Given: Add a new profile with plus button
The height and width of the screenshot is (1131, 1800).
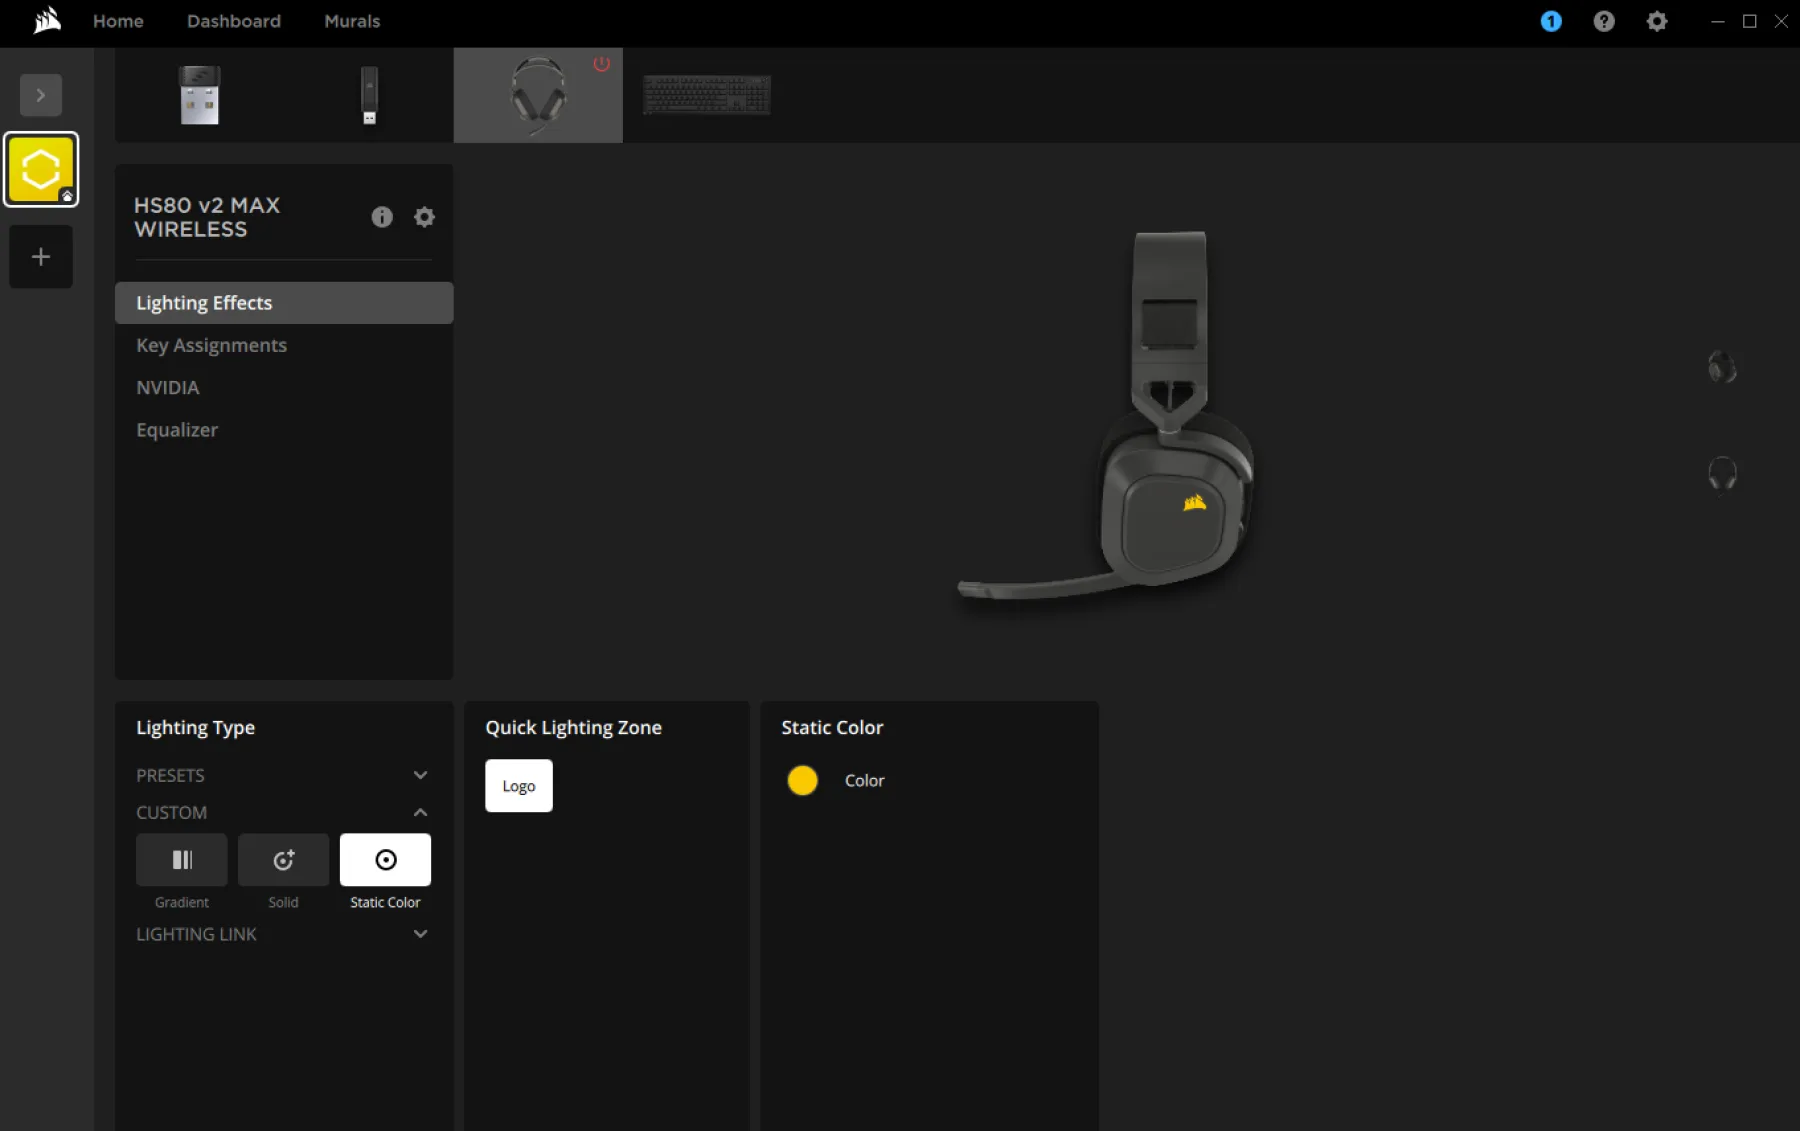Looking at the screenshot, I should click(41, 257).
